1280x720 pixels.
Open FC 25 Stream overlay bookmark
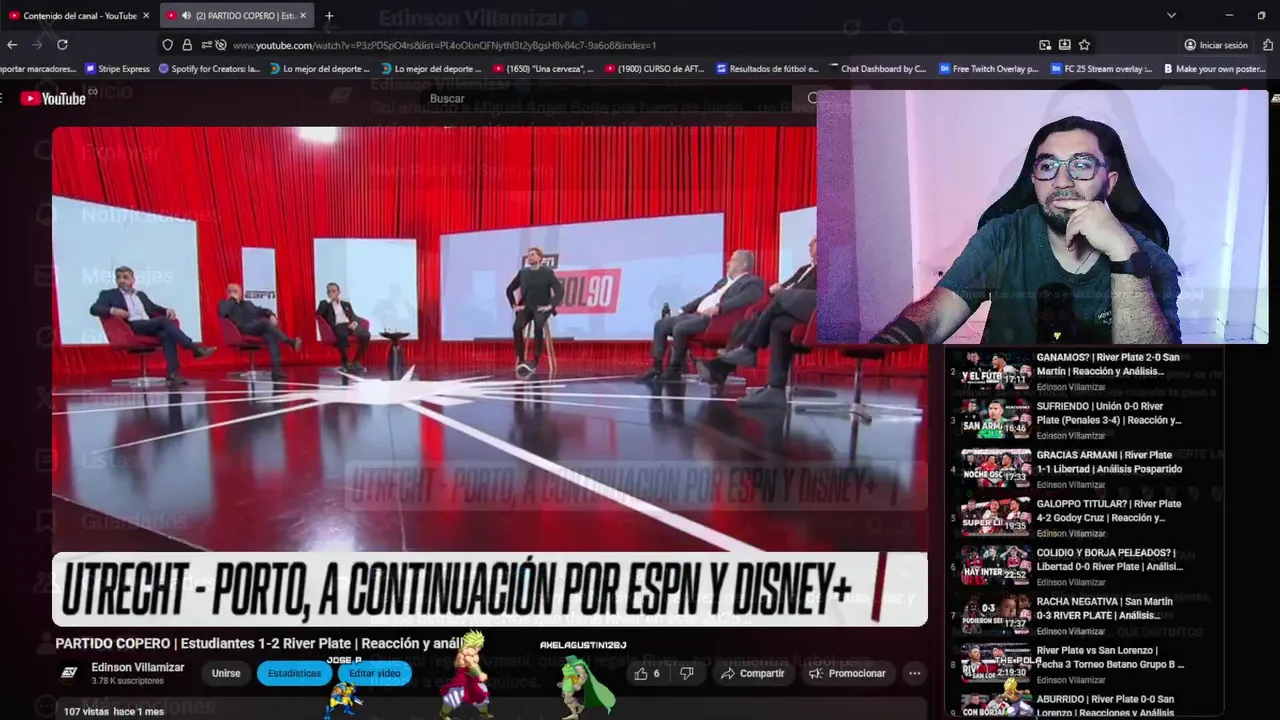point(1101,69)
